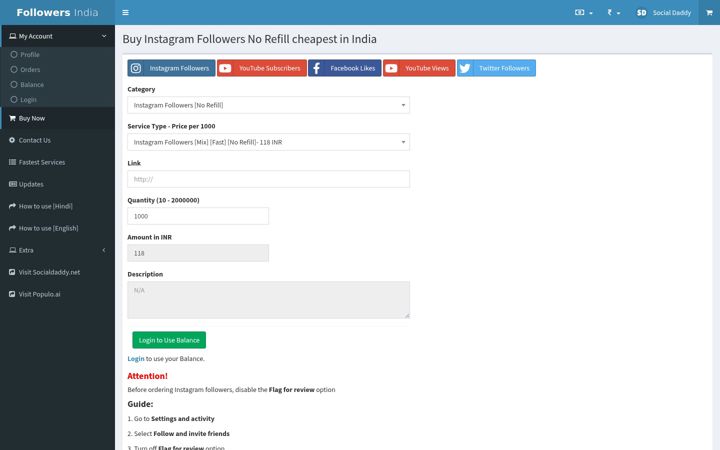The image size is (720, 450).
Task: Click Login to Use Balance button
Action: pyautogui.click(x=169, y=340)
